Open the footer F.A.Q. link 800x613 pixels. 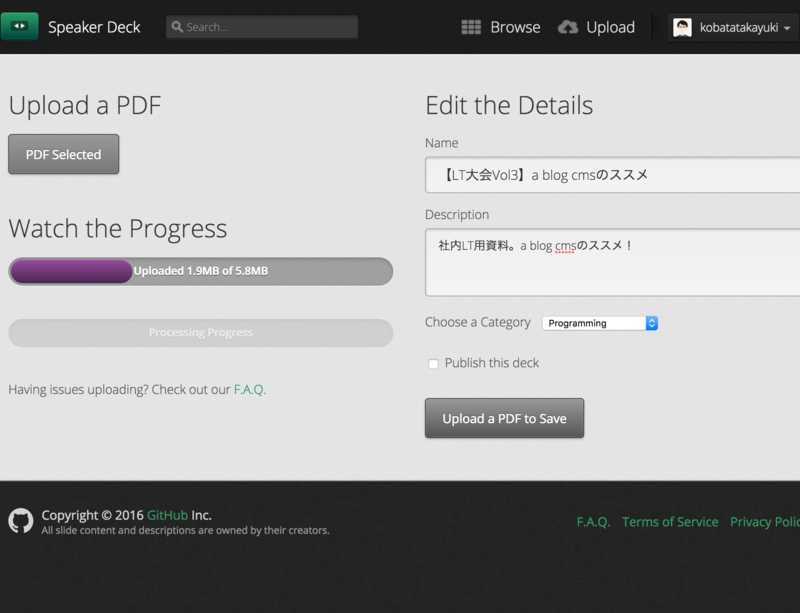coord(593,522)
